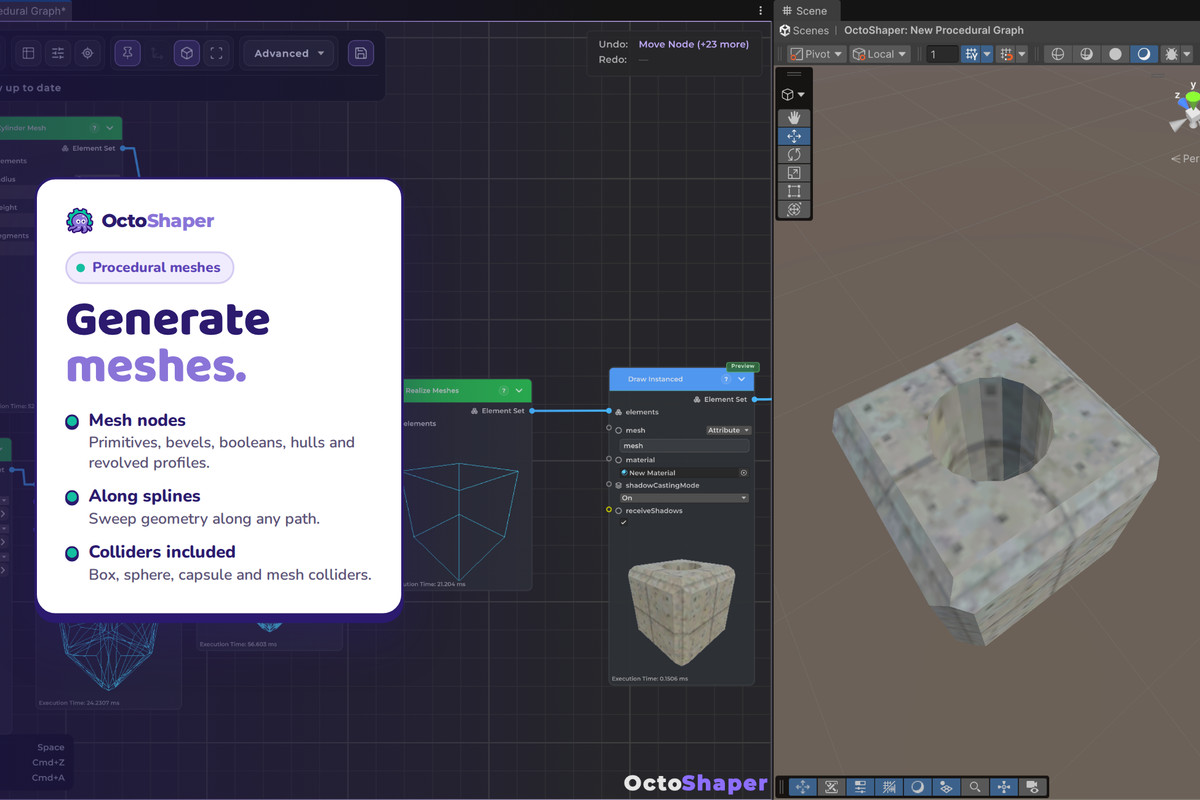Viewport: 1200px width, 800px height.
Task: Click the OctoShaper: New Procedural Graph breadcrumb
Action: (934, 30)
